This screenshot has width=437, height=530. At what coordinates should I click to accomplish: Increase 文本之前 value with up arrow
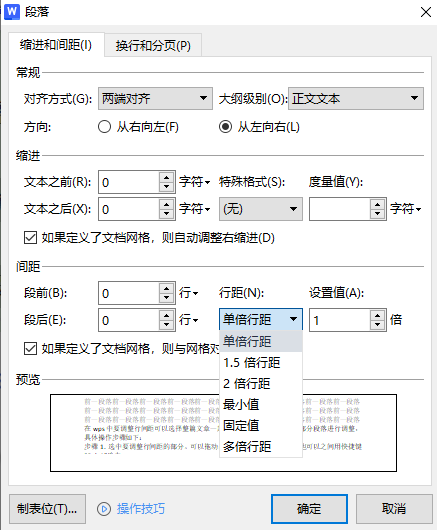(x=167, y=177)
